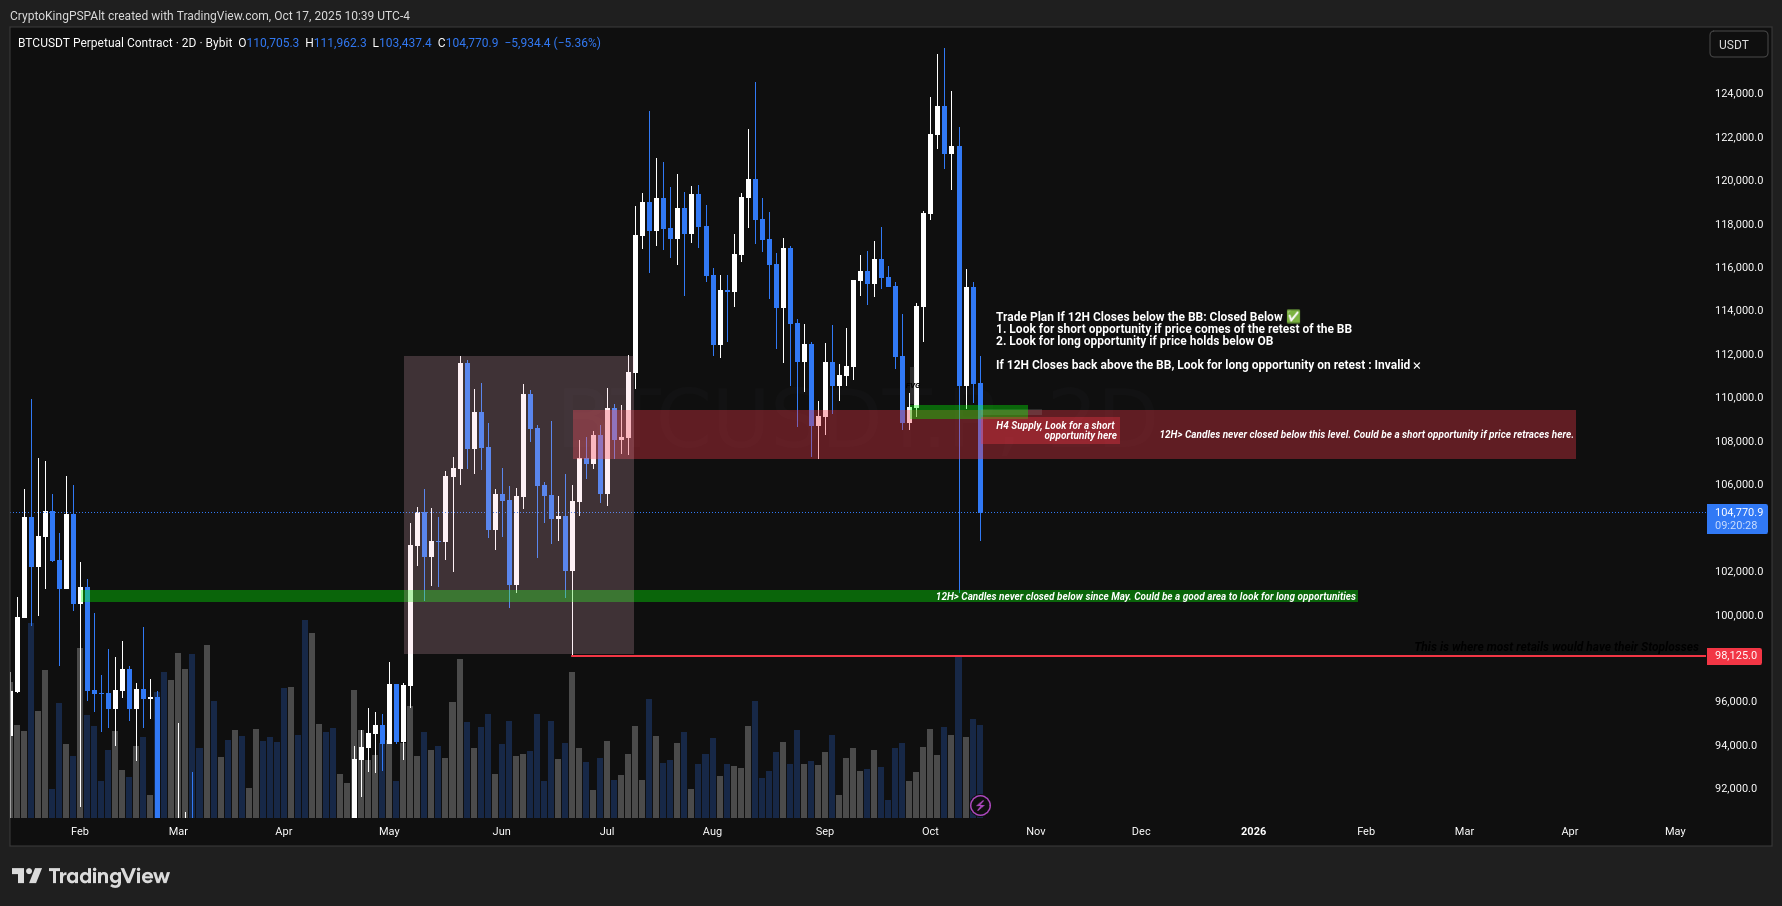Open the USDT currency selector
This screenshot has height=906, width=1782.
pos(1737,45)
